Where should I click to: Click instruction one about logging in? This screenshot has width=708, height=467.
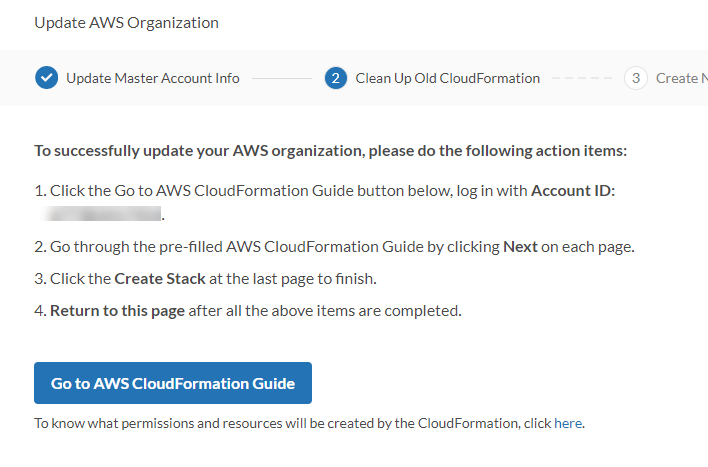pyautogui.click(x=280, y=190)
